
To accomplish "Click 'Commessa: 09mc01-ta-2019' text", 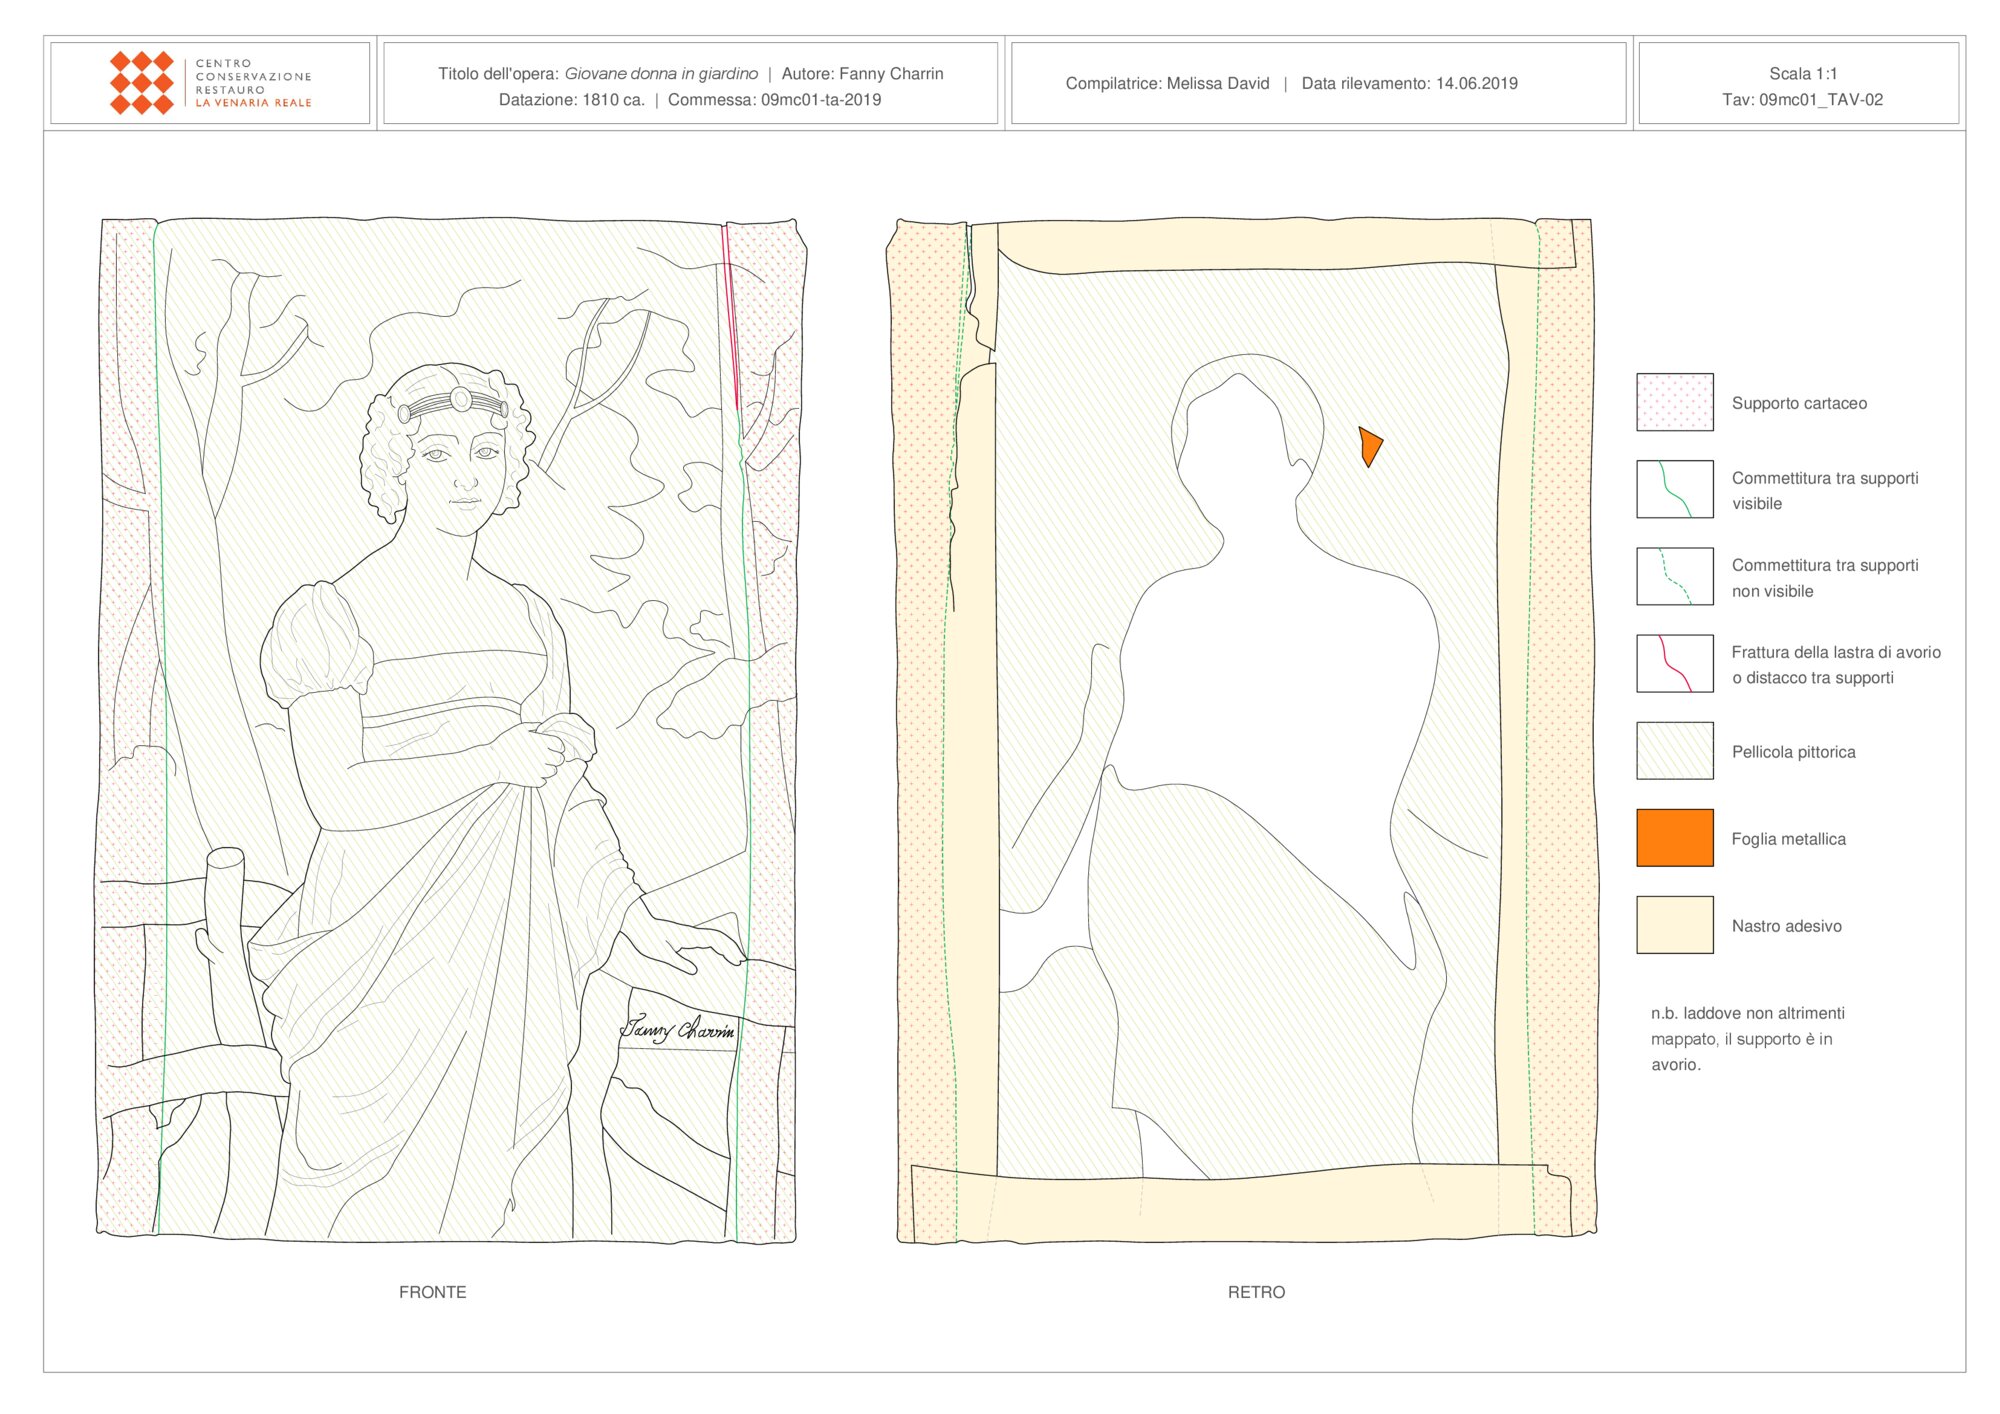I will [x=774, y=99].
